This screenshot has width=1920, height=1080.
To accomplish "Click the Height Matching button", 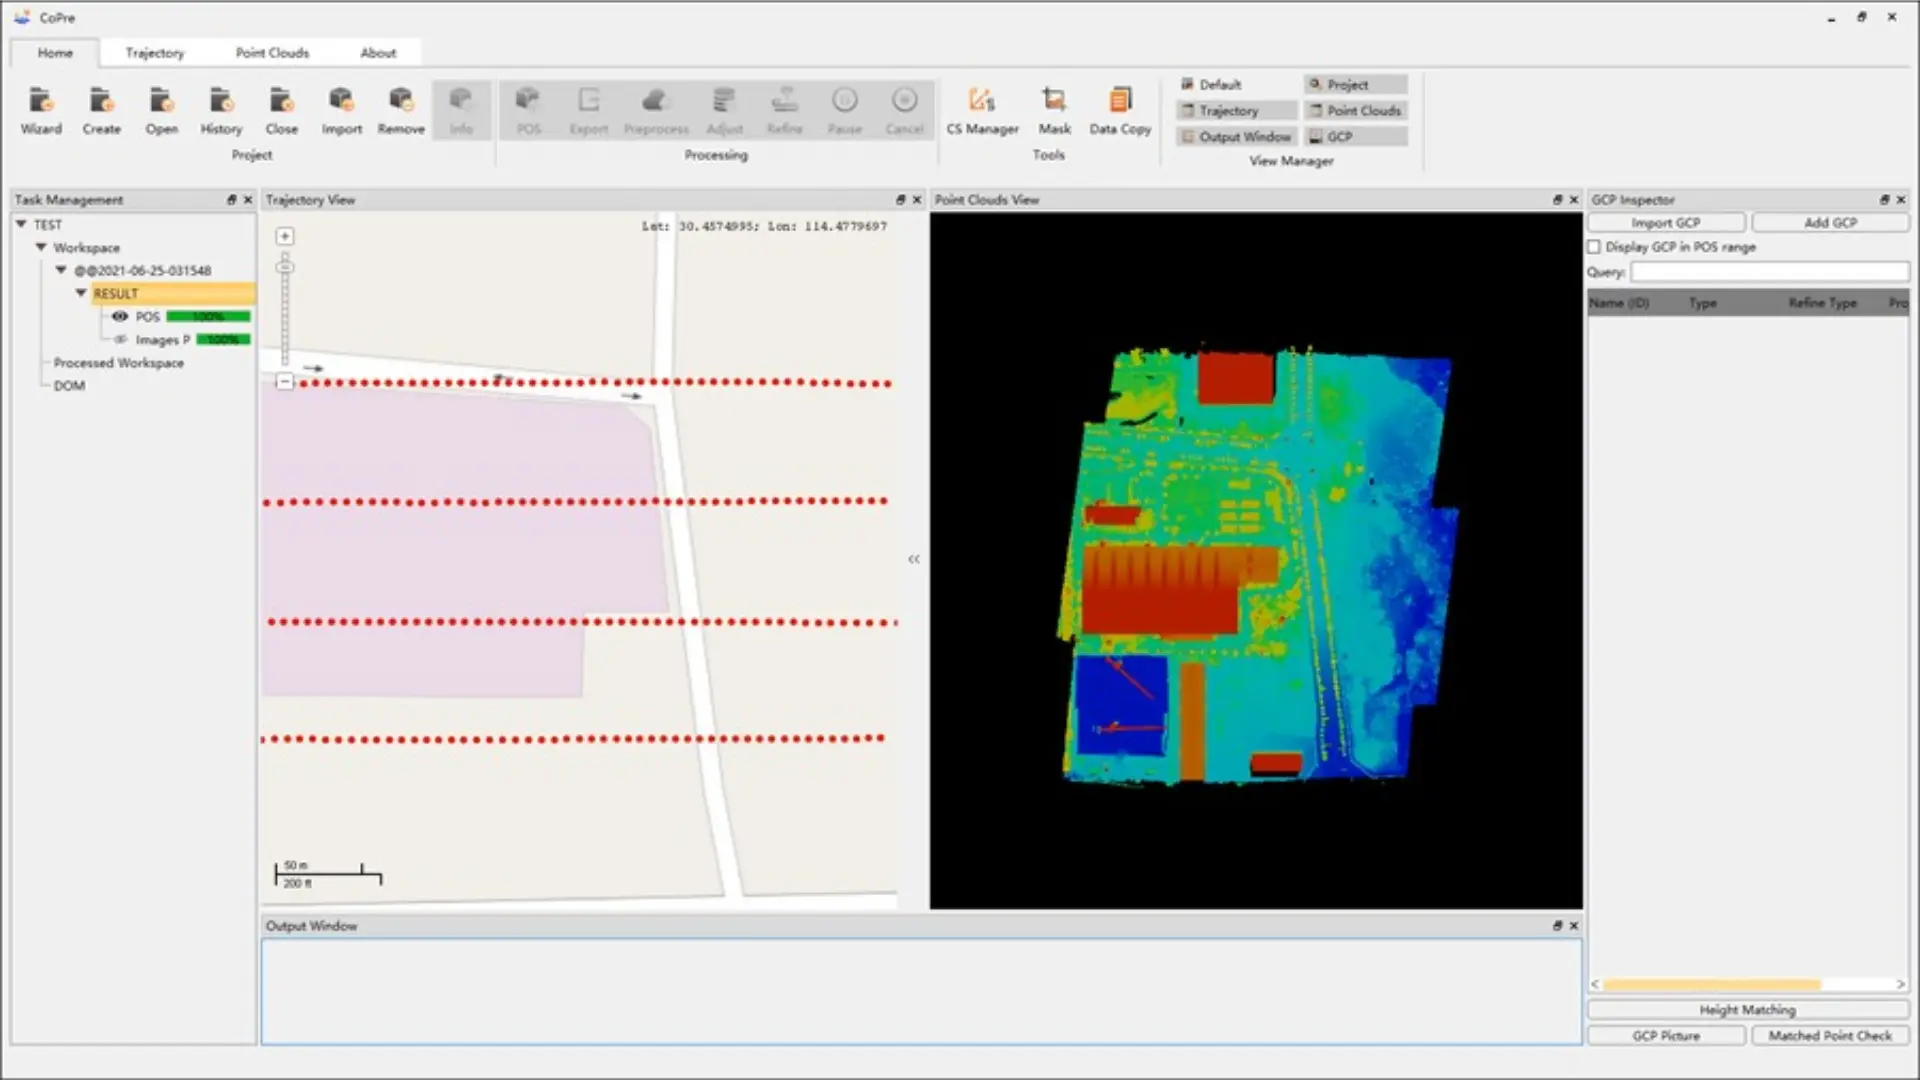I will click(1748, 1010).
